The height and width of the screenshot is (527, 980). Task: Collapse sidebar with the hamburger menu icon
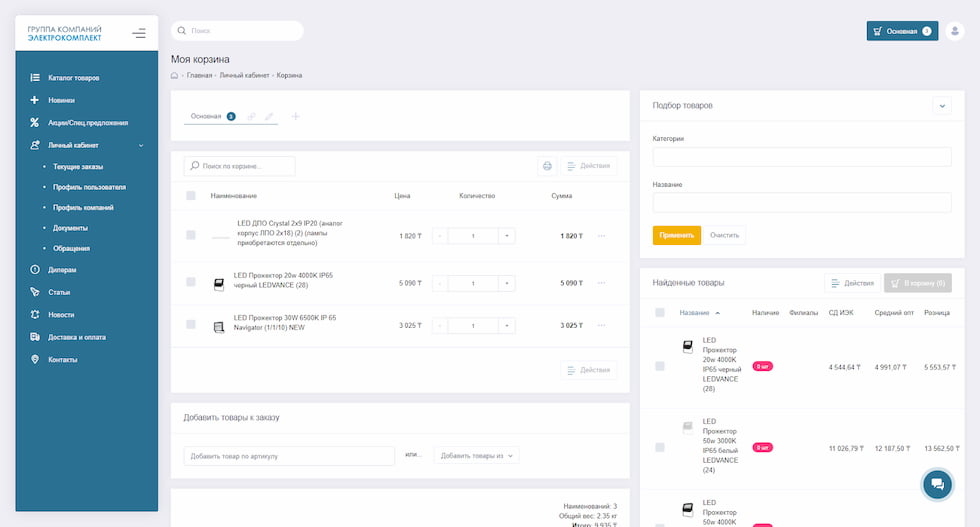coord(139,33)
